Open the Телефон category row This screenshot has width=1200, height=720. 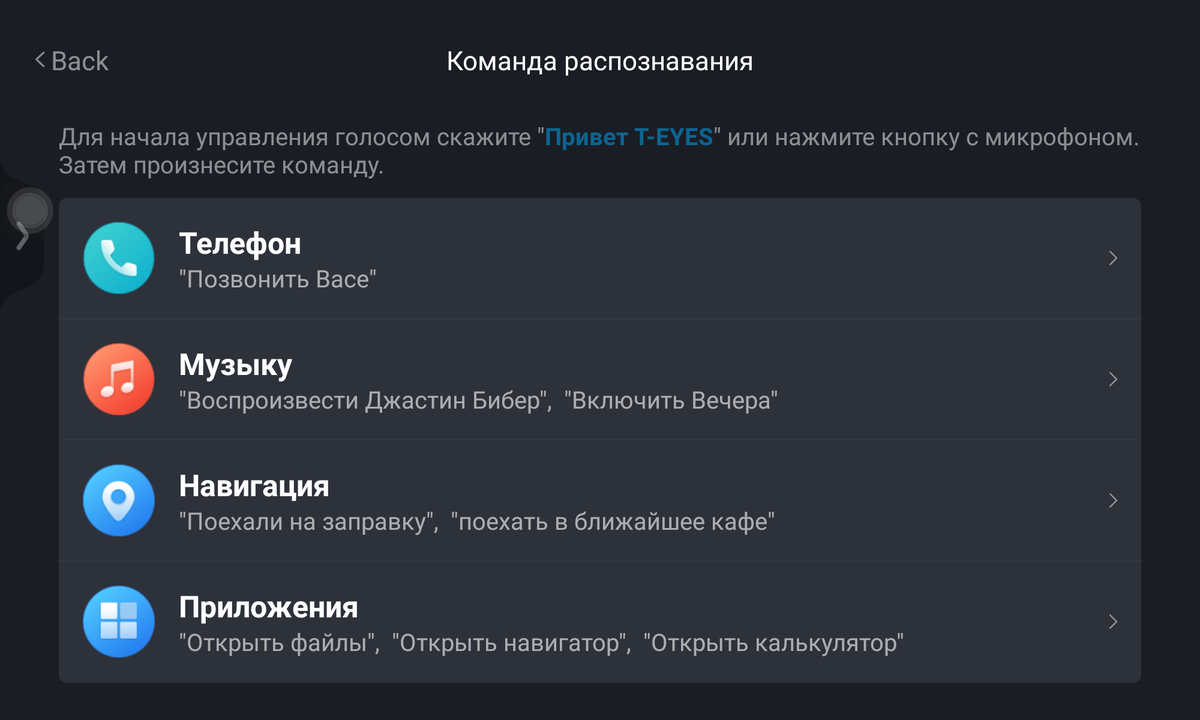pyautogui.click(x=600, y=258)
